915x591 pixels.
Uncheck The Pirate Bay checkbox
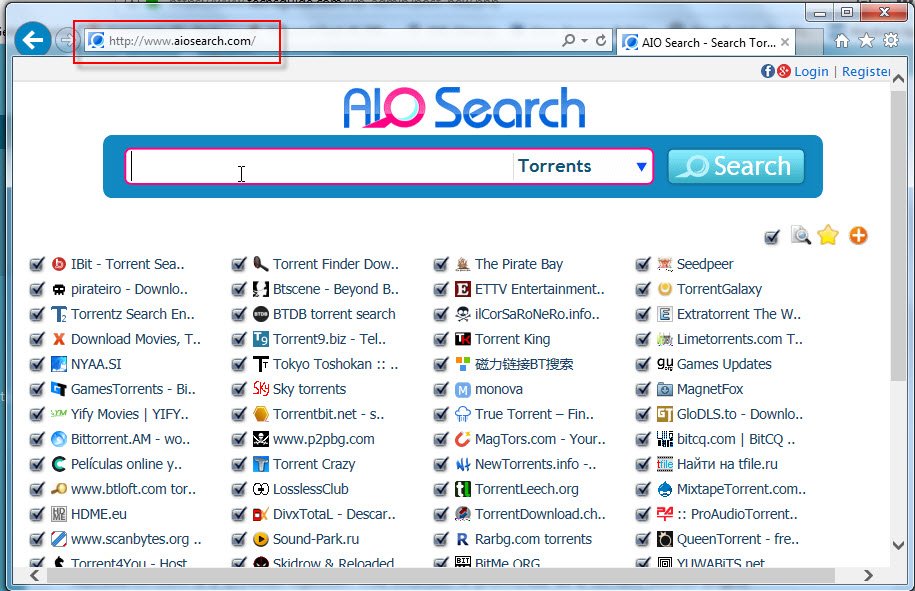[x=441, y=264]
